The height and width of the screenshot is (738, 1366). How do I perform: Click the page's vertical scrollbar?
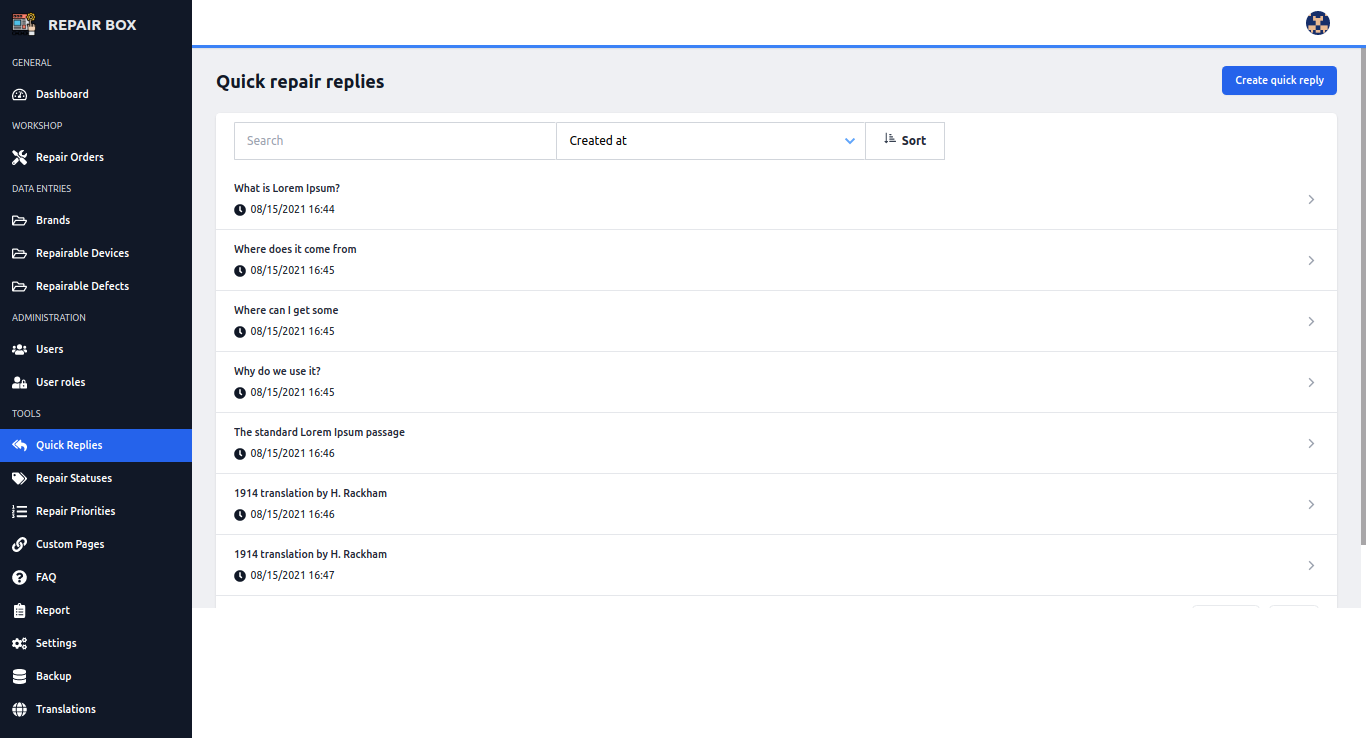point(1362,300)
